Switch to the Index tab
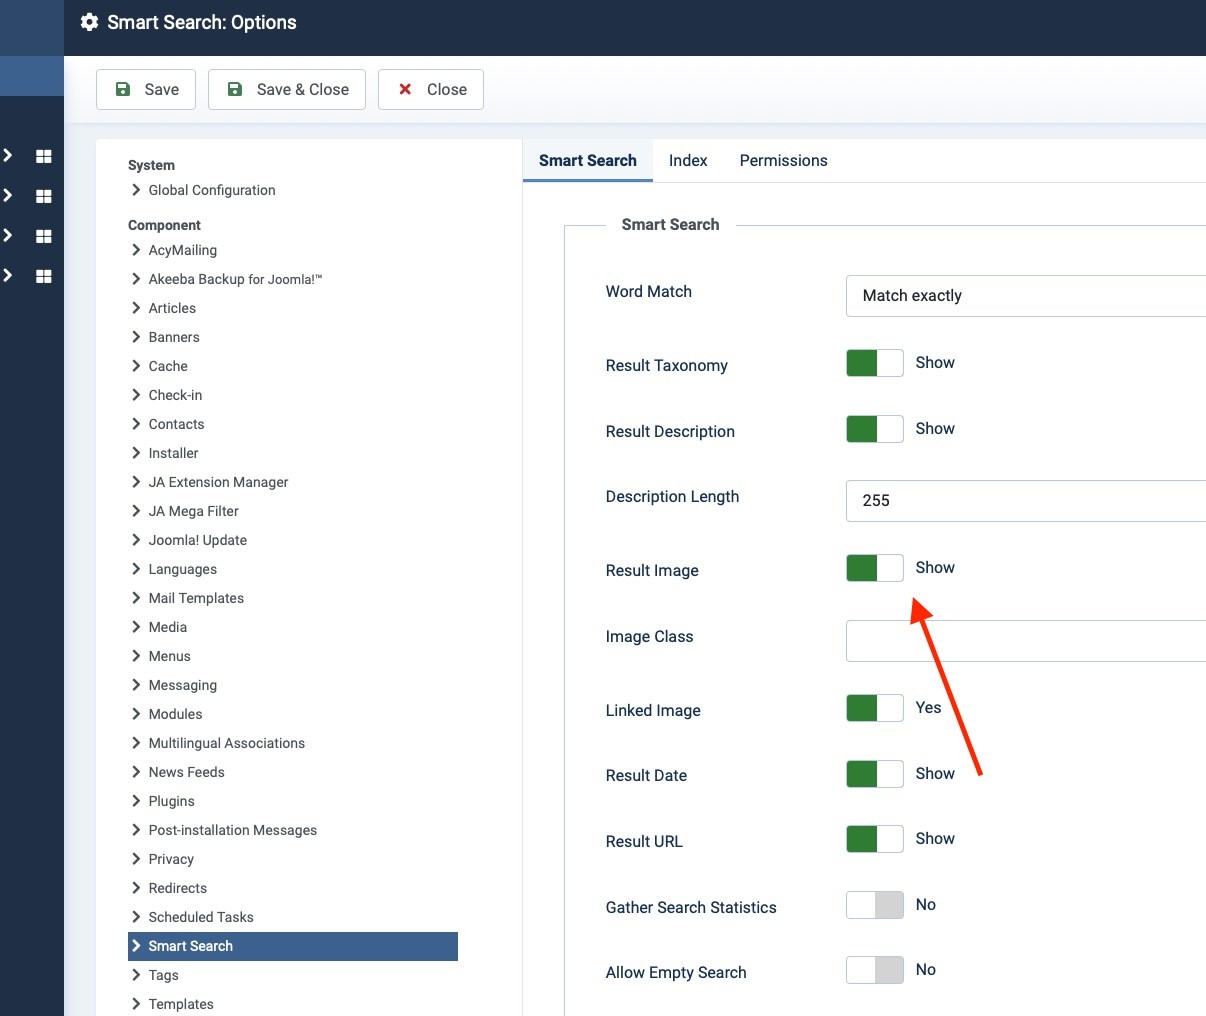This screenshot has width=1206, height=1016. [688, 161]
